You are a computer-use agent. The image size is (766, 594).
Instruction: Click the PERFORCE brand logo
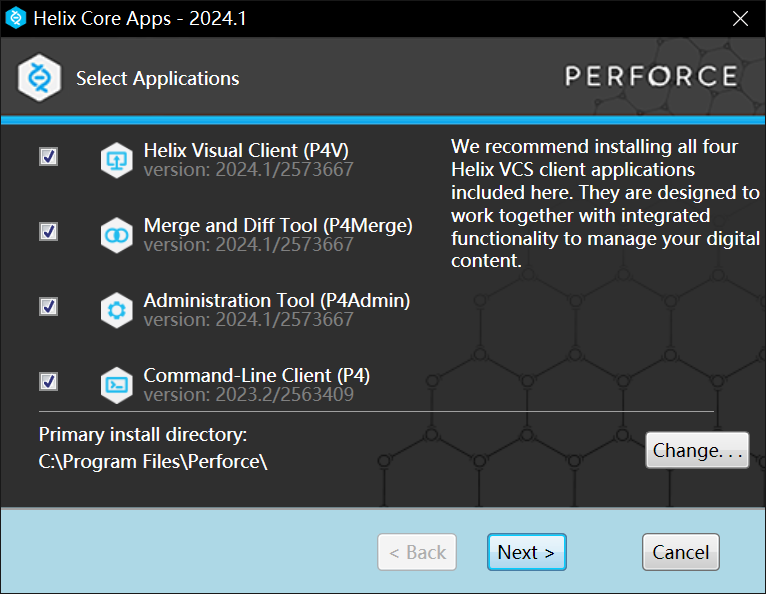pyautogui.click(x=651, y=77)
